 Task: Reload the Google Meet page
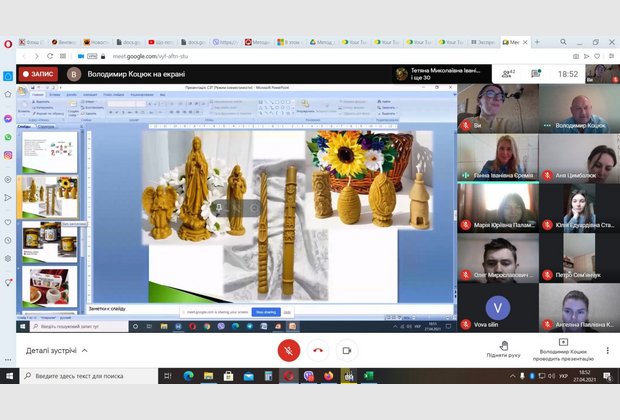click(50, 56)
